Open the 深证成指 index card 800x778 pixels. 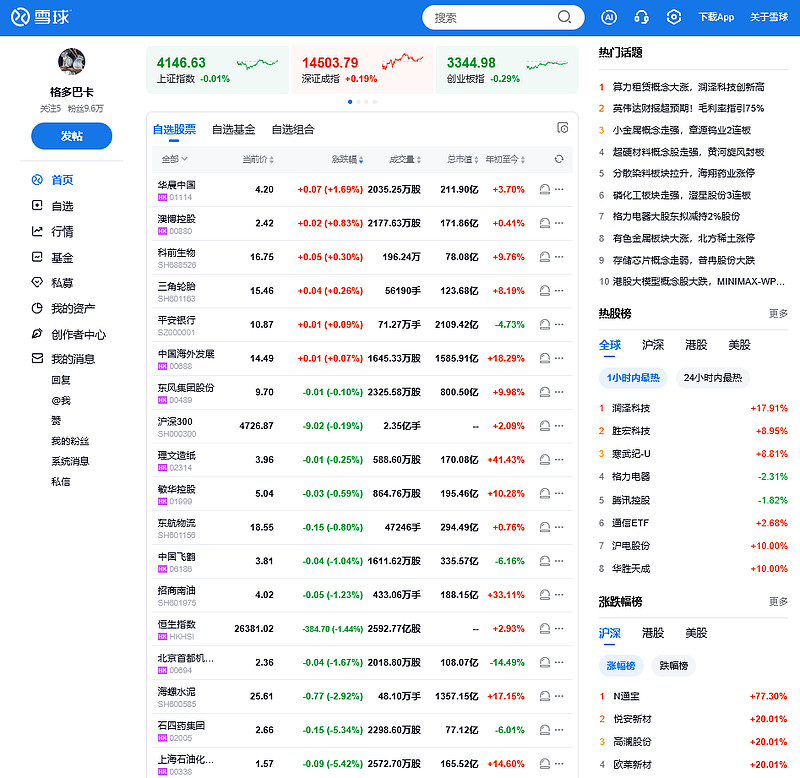[x=362, y=70]
